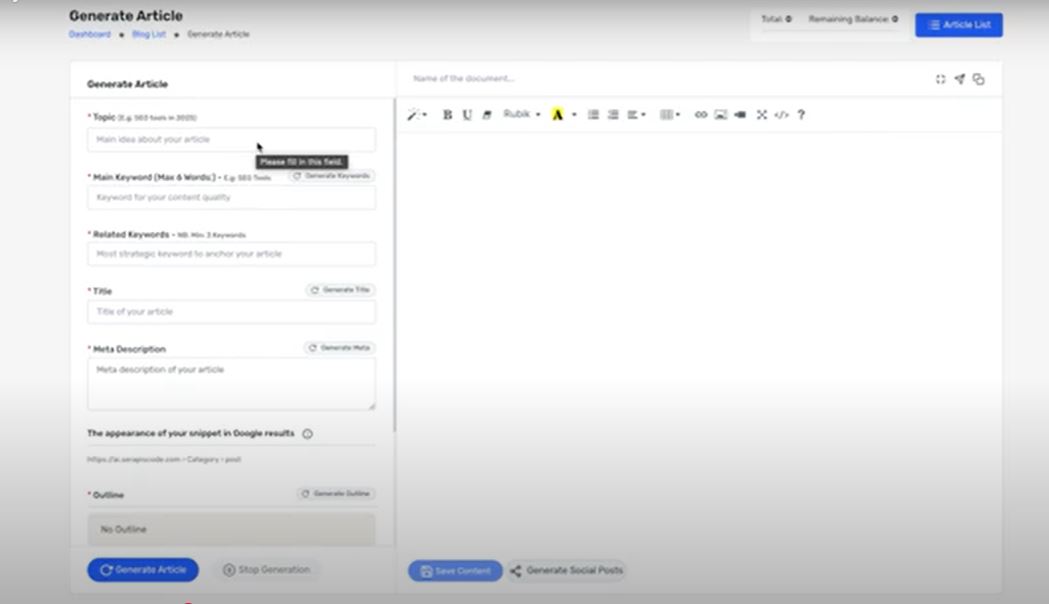
Task: Insert an image into the article editor
Action: tap(720, 115)
